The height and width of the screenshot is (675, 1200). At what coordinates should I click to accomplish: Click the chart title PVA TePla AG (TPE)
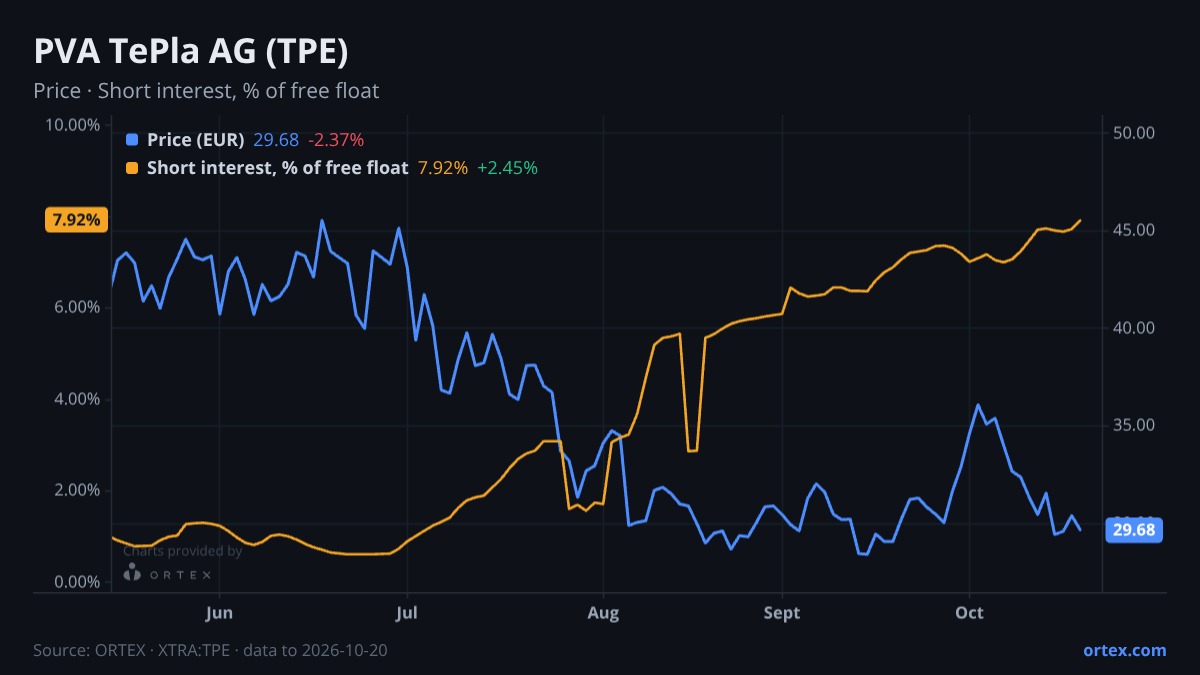(x=191, y=51)
